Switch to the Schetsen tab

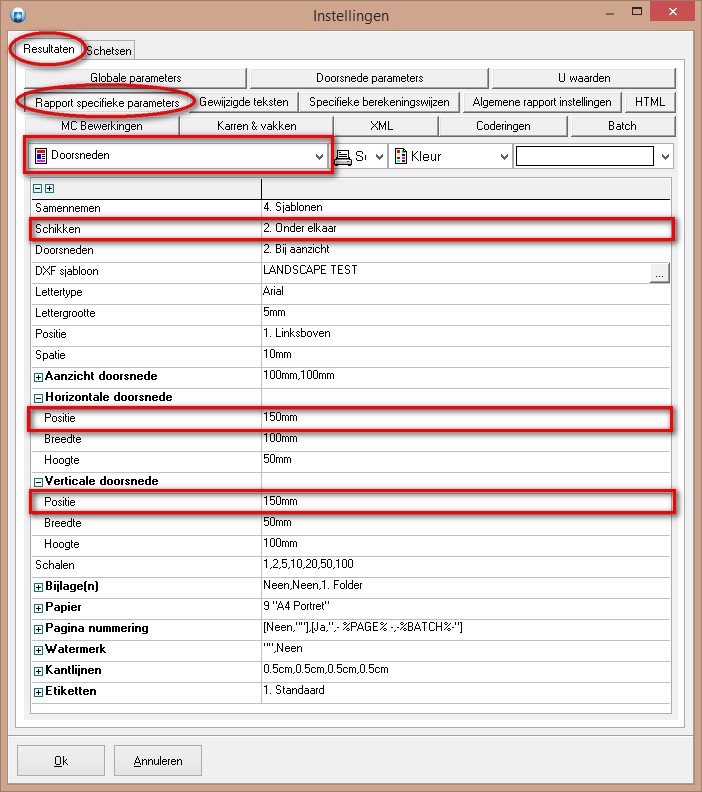point(109,51)
